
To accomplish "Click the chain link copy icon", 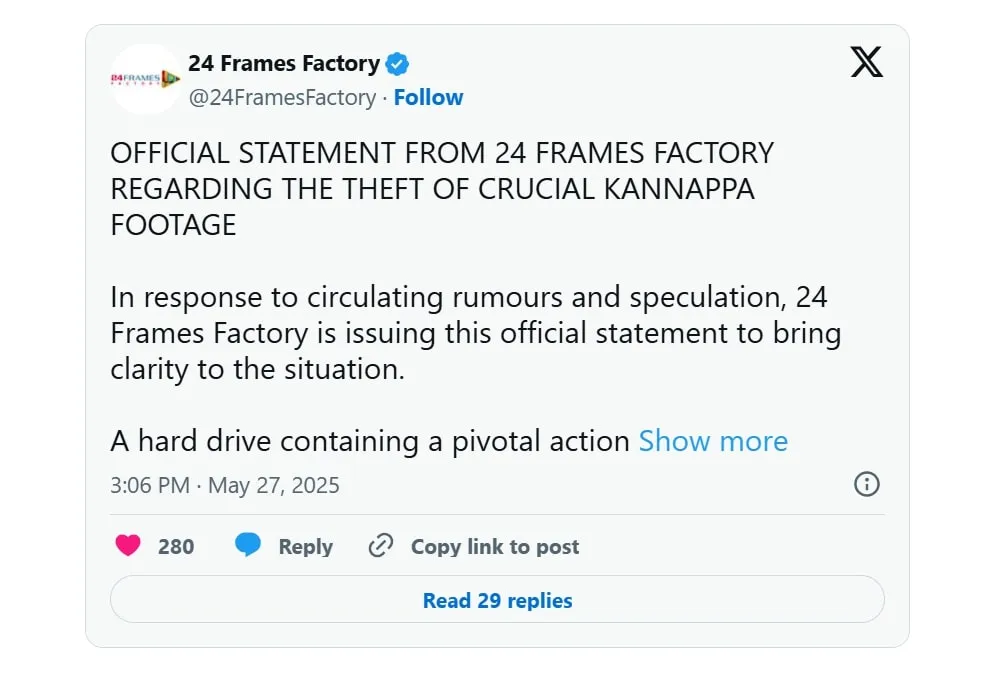I will point(380,546).
